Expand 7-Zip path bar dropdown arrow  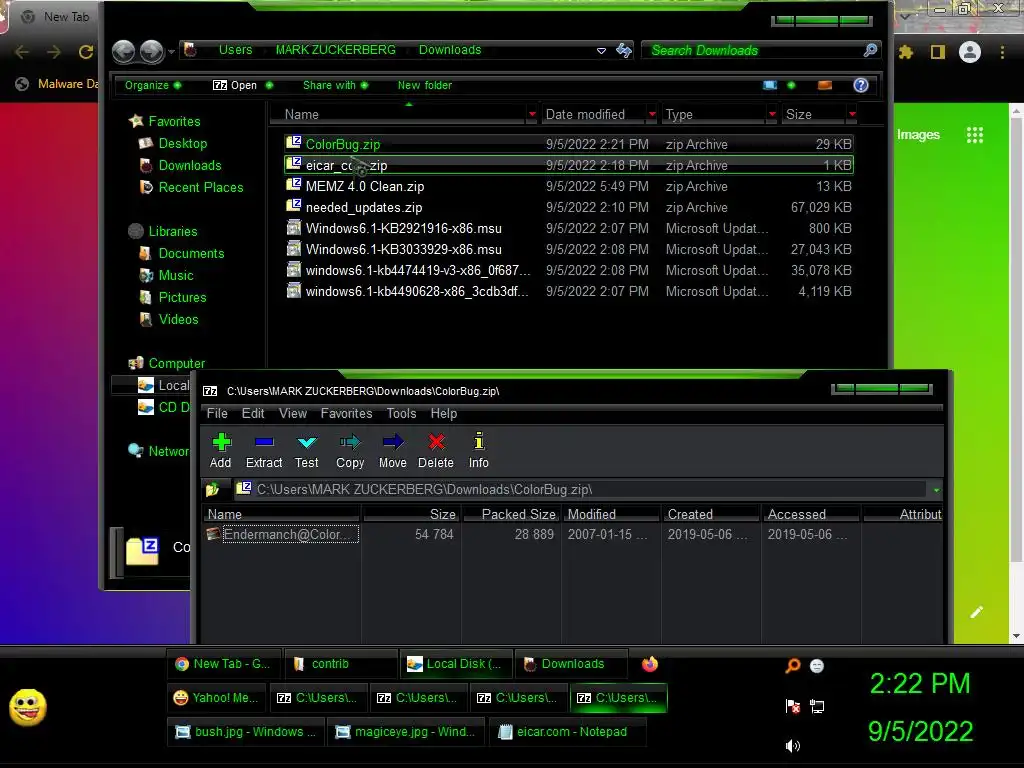(x=936, y=490)
